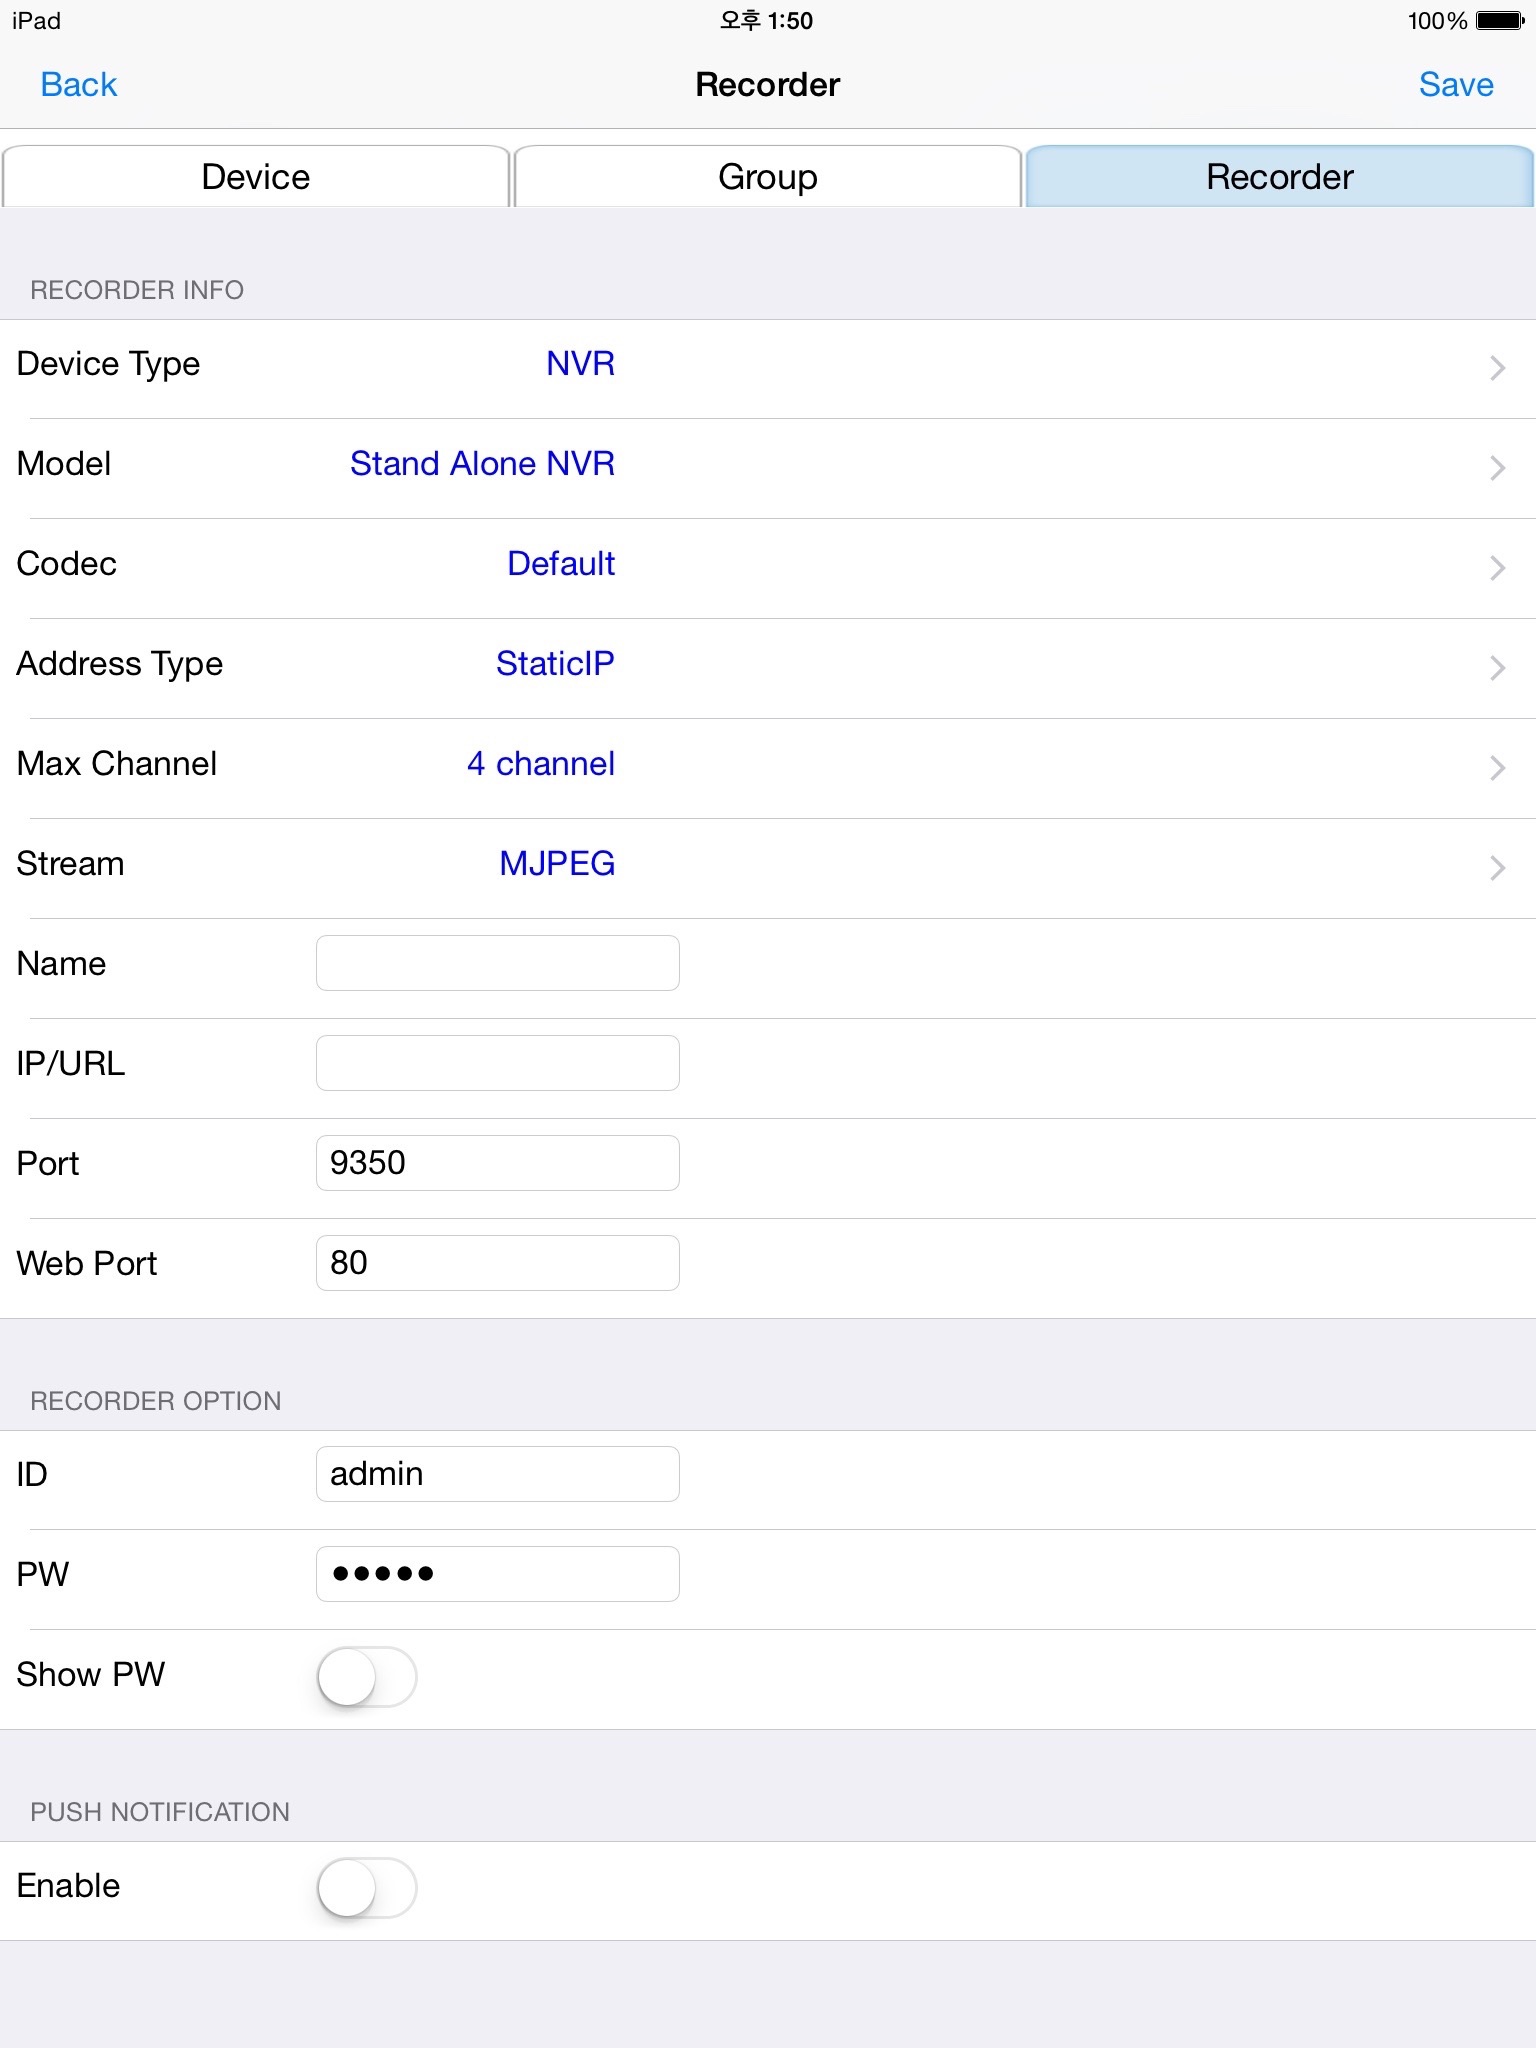Click the Name text field
The image size is (1536, 2048).
tap(497, 963)
